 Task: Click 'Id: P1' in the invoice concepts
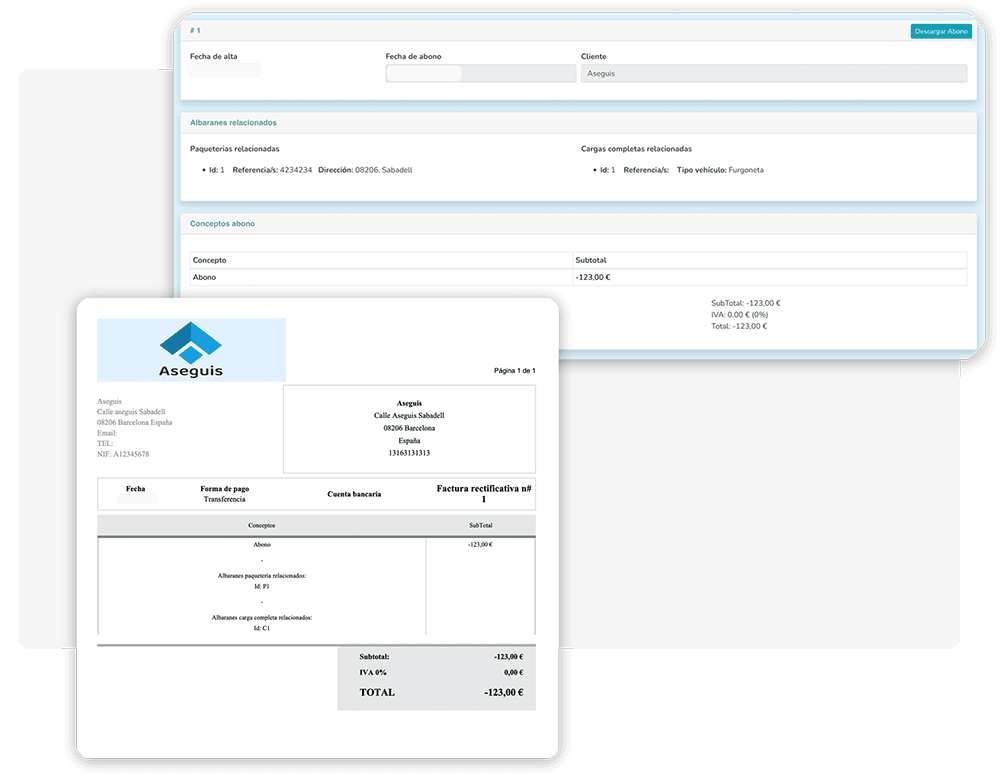[261, 587]
